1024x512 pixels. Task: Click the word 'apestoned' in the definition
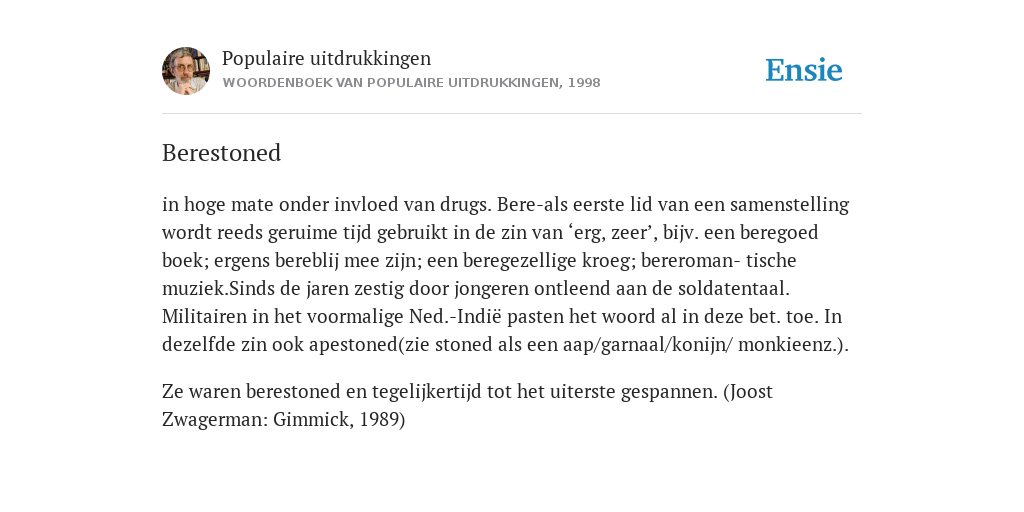pos(353,345)
